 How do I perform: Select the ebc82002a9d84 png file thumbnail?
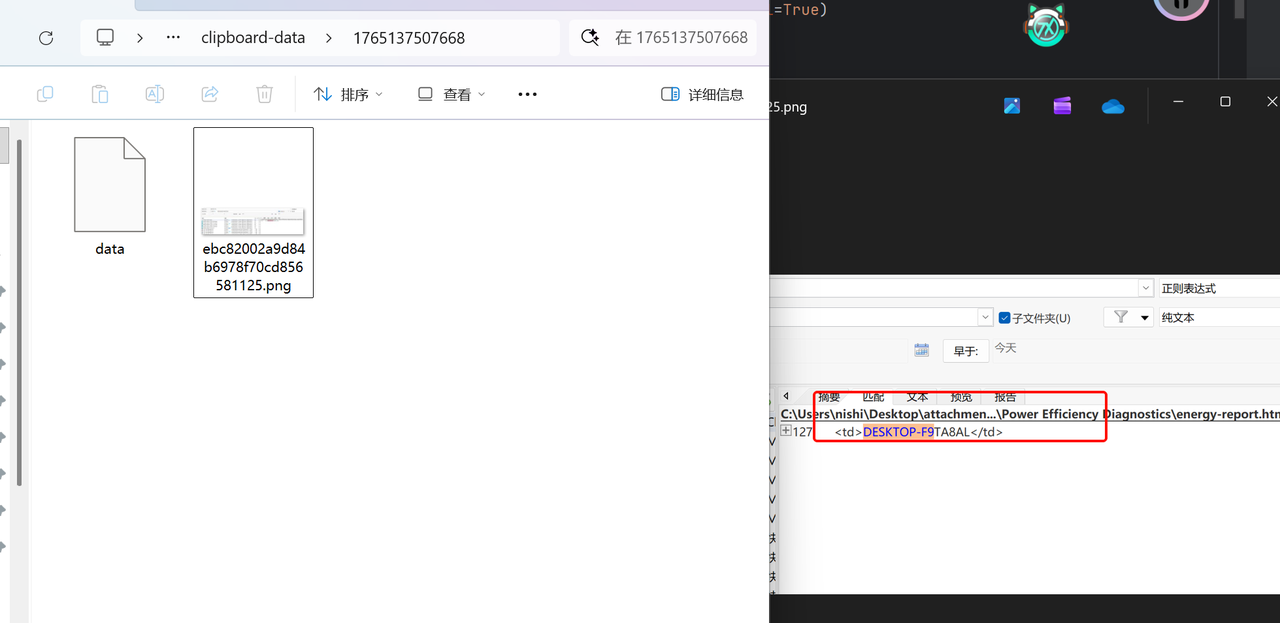253,211
